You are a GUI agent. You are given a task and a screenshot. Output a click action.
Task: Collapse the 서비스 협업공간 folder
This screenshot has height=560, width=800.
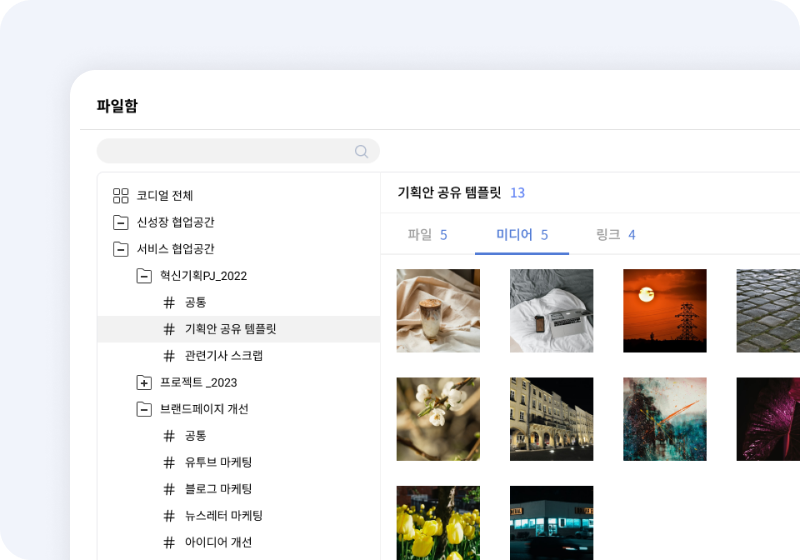click(121, 249)
